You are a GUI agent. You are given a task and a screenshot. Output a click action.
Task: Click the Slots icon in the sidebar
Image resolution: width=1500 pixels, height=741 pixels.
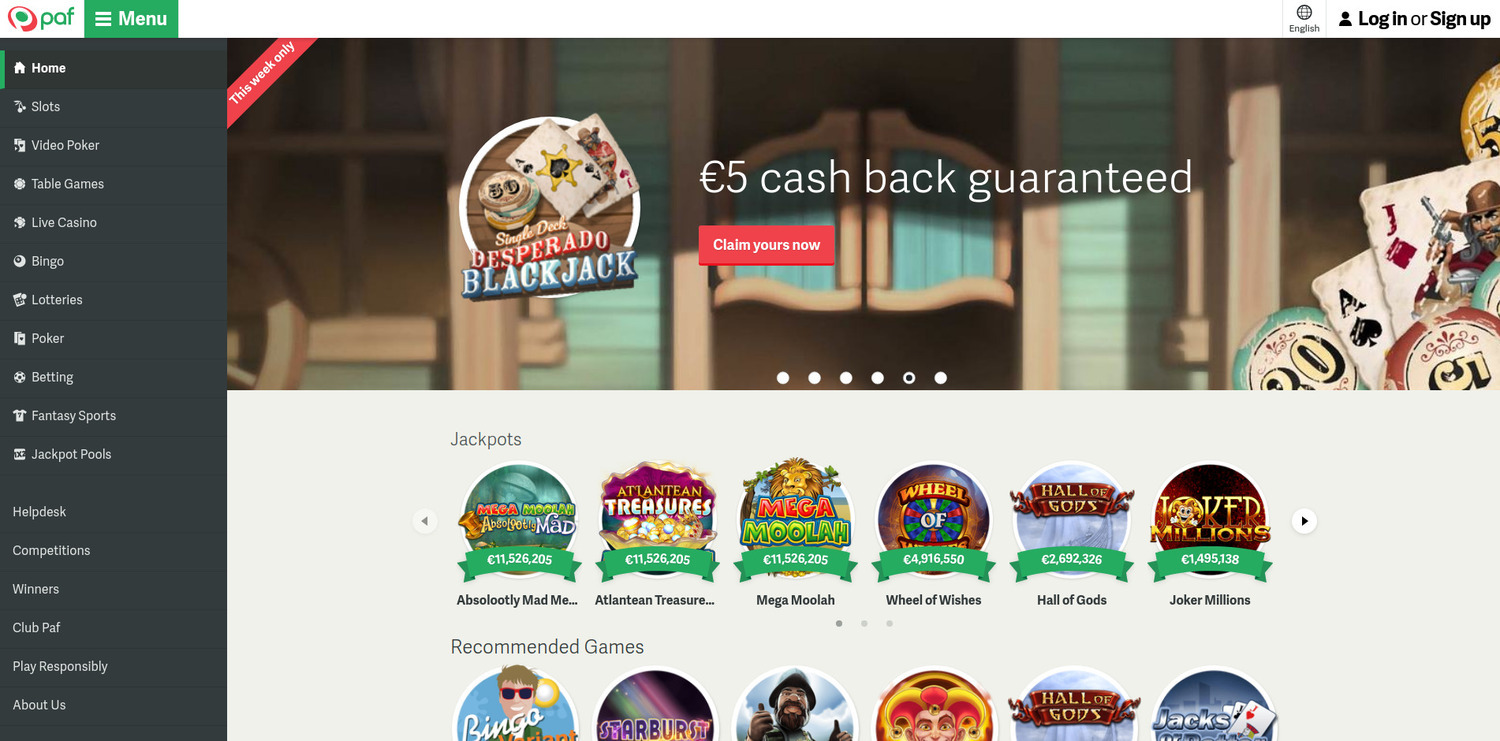pos(19,106)
